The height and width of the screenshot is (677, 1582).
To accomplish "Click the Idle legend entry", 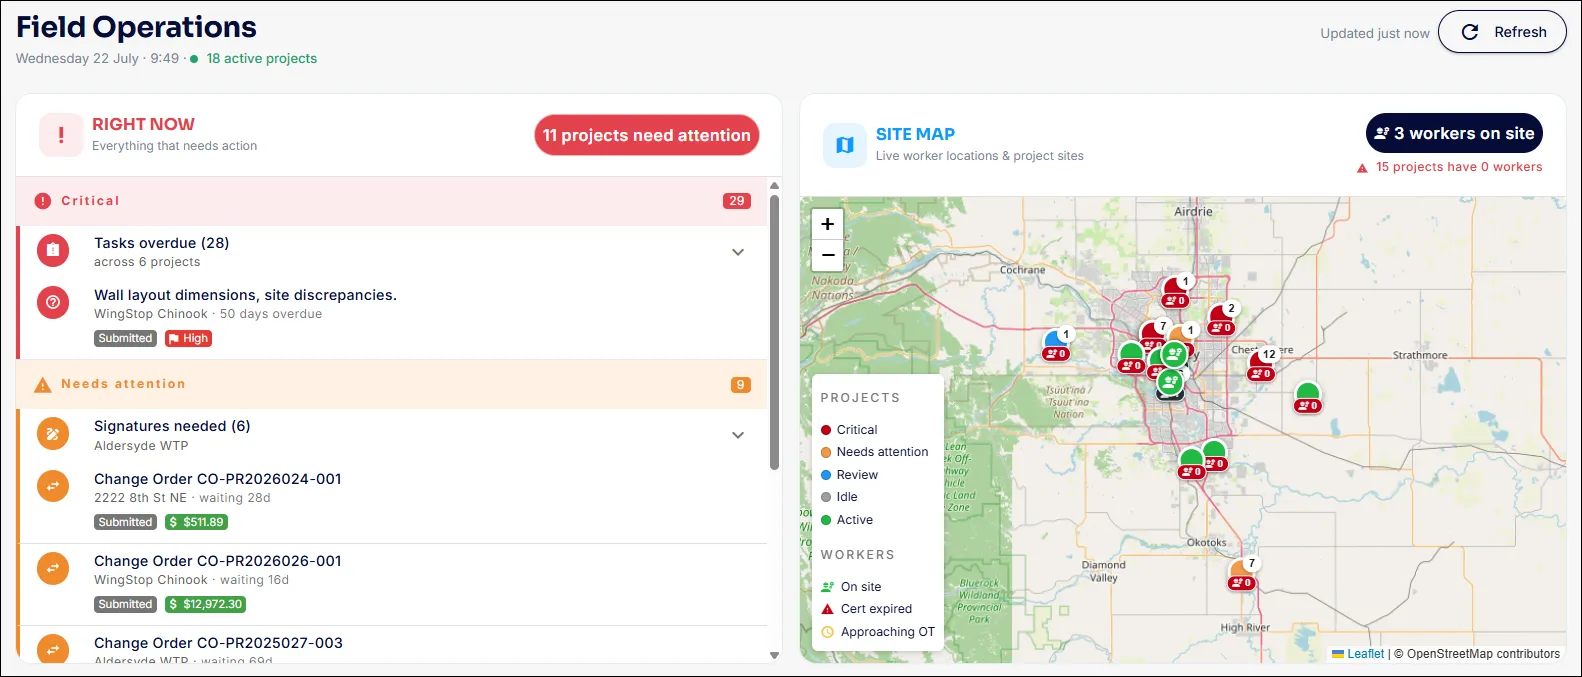I will coord(839,497).
